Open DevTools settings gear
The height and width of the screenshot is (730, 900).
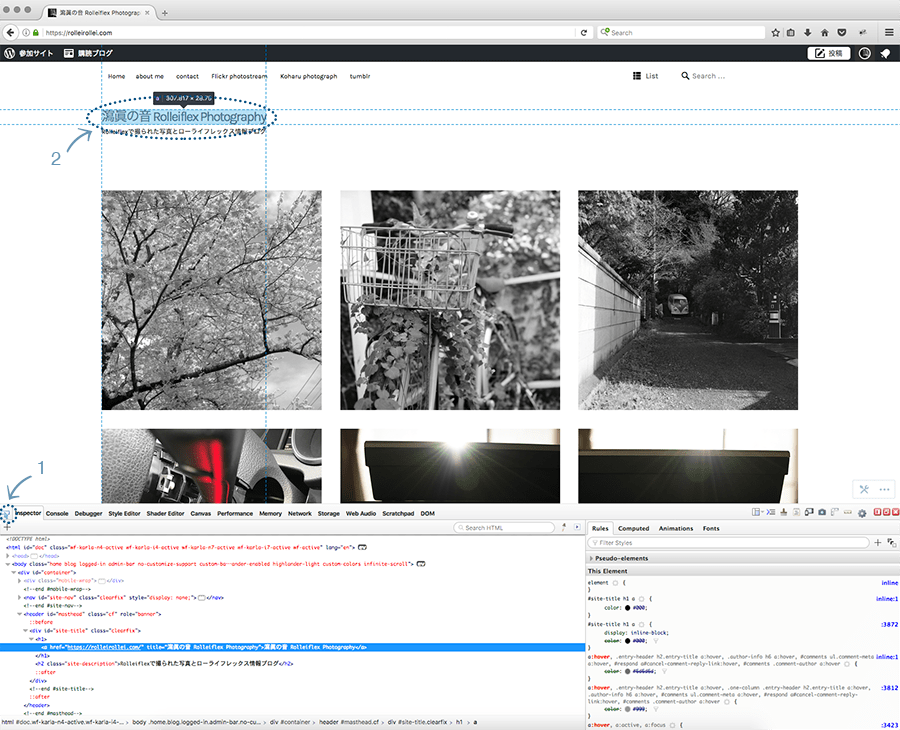tap(862, 513)
